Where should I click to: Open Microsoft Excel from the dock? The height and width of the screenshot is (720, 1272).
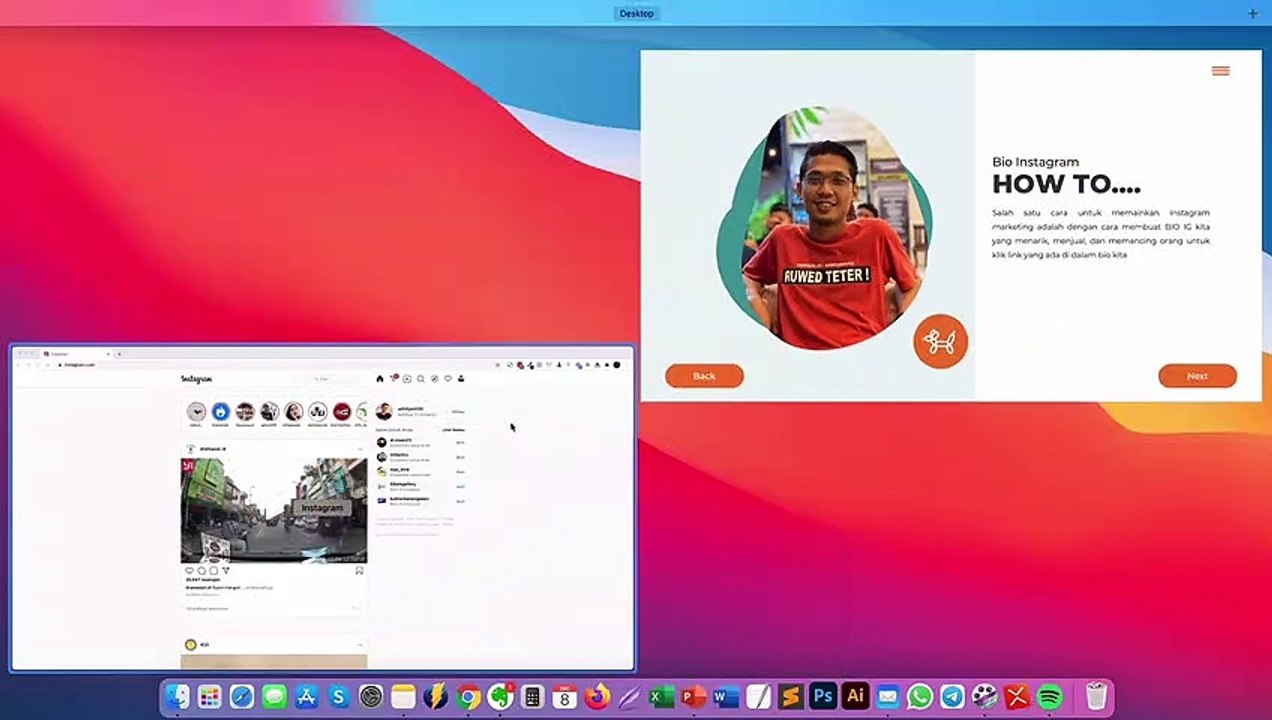(661, 697)
